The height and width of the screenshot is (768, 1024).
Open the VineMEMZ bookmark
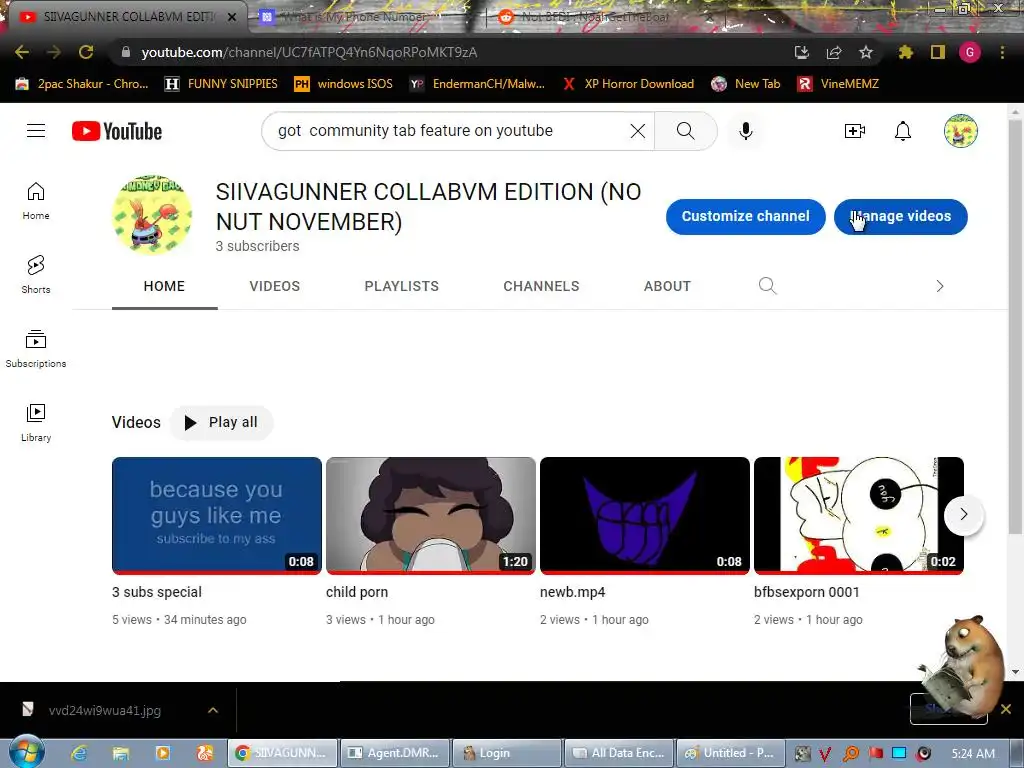click(x=838, y=84)
